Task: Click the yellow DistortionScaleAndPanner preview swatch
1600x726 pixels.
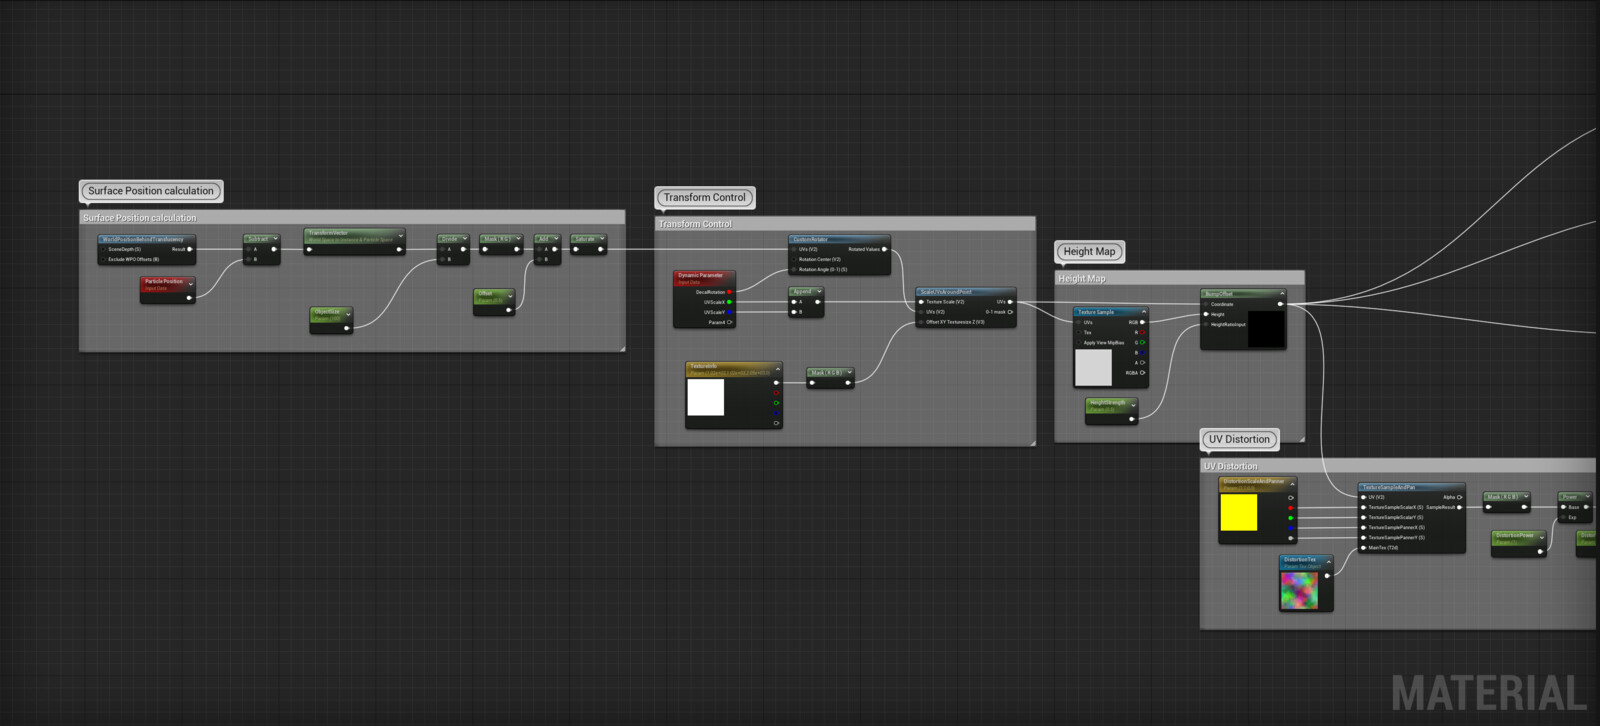Action: click(x=1239, y=513)
